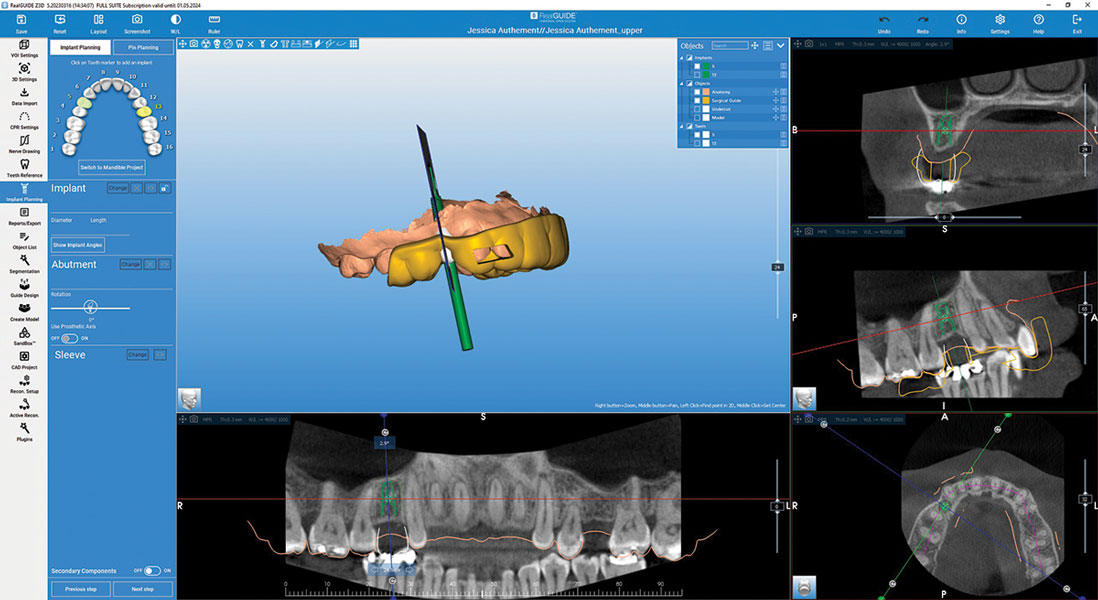Click the Data Import icon
Screen dimensions: 1098x600
[23, 95]
